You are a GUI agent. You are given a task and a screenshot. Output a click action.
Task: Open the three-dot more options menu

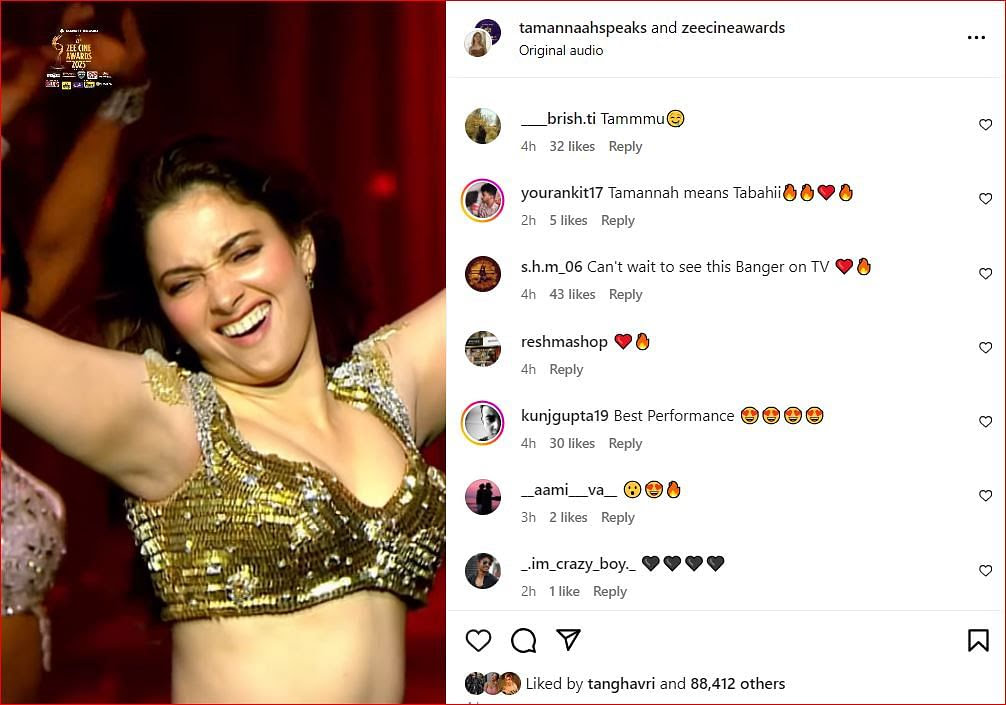point(976,38)
